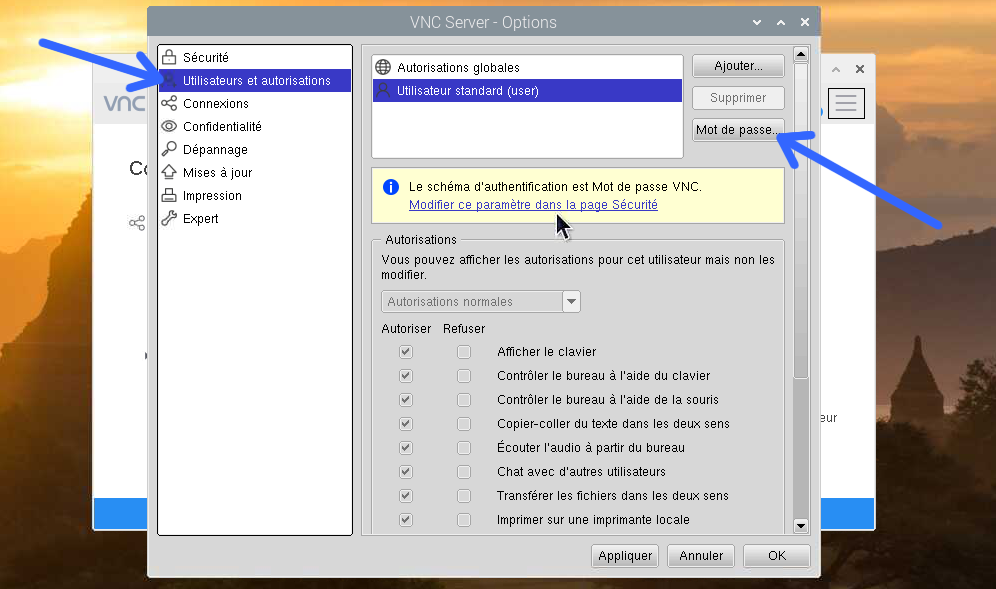Click the Appliquer button
996x589 pixels.
pos(625,556)
